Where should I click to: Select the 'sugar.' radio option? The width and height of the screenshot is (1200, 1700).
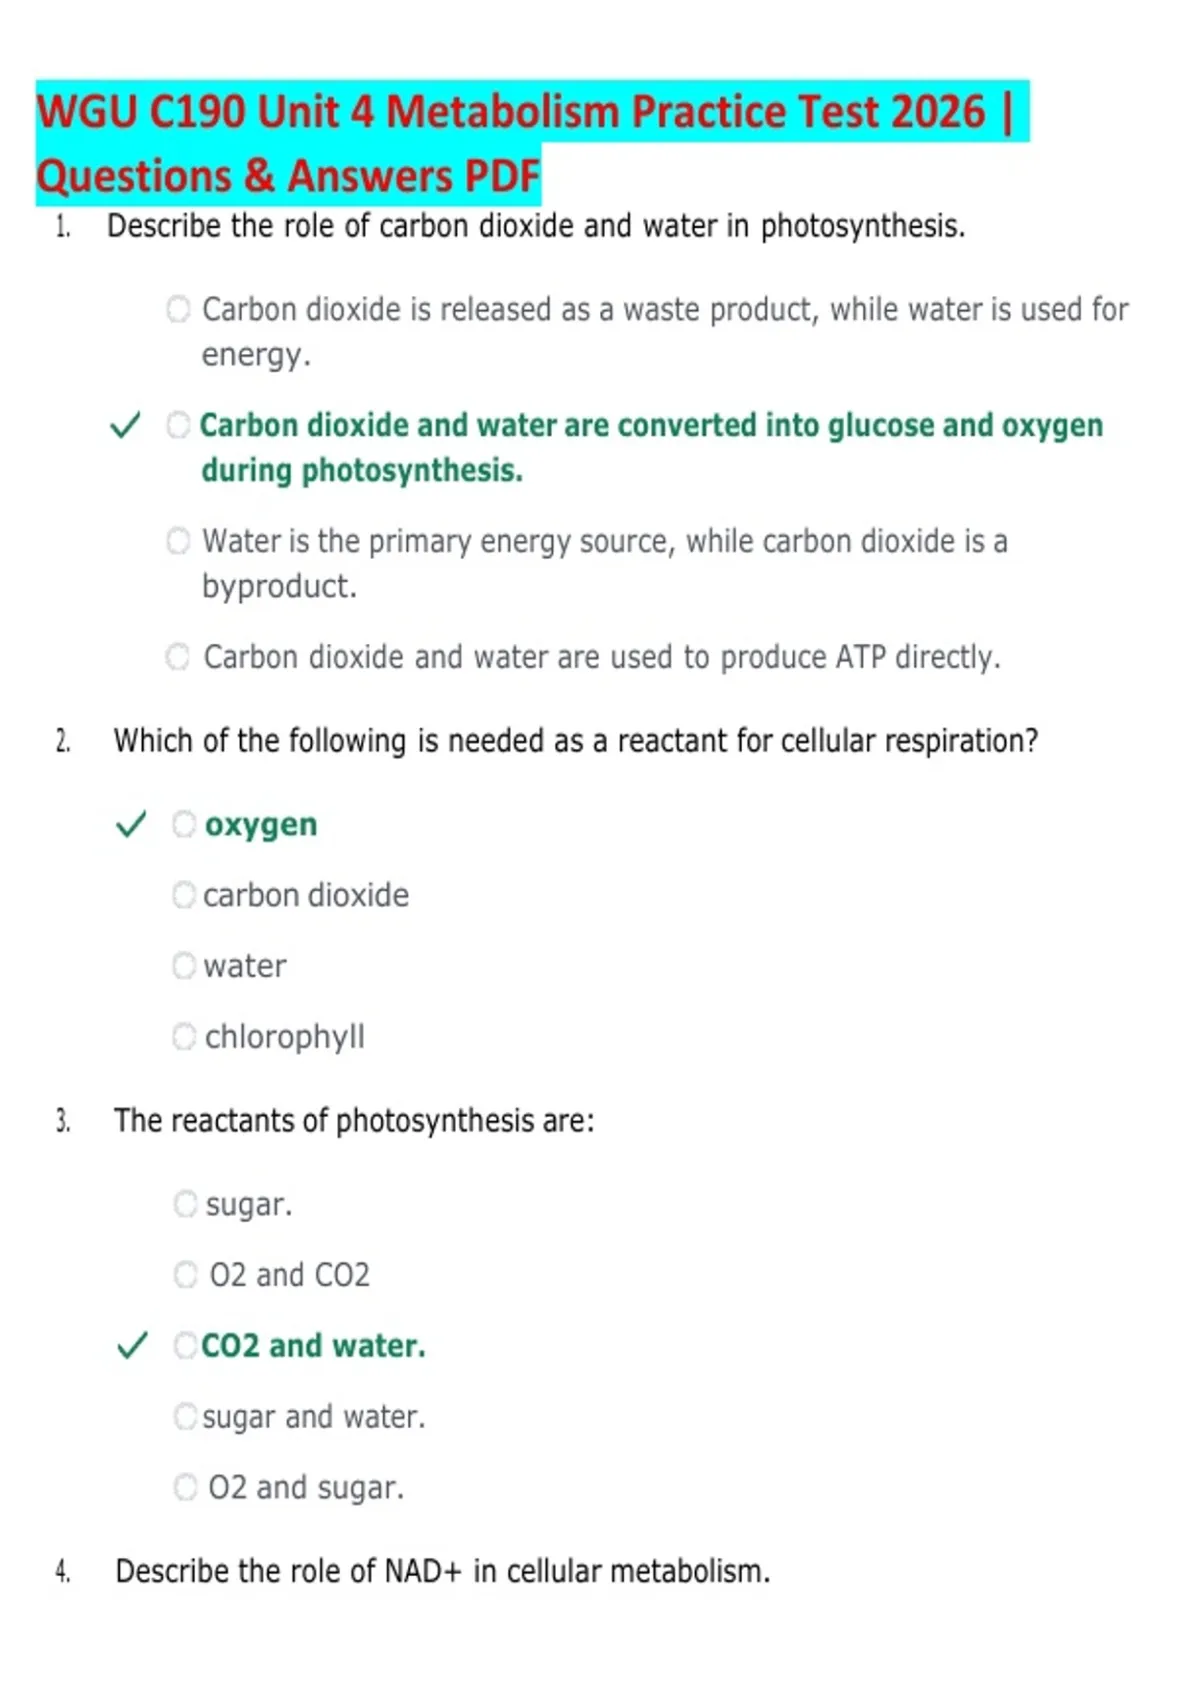pyautogui.click(x=185, y=1204)
